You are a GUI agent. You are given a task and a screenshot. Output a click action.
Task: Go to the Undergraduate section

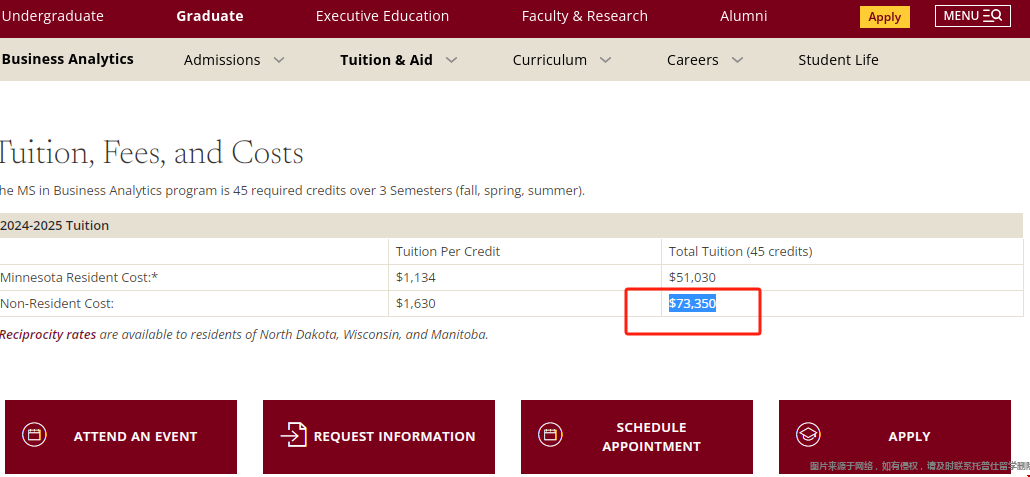click(x=53, y=16)
